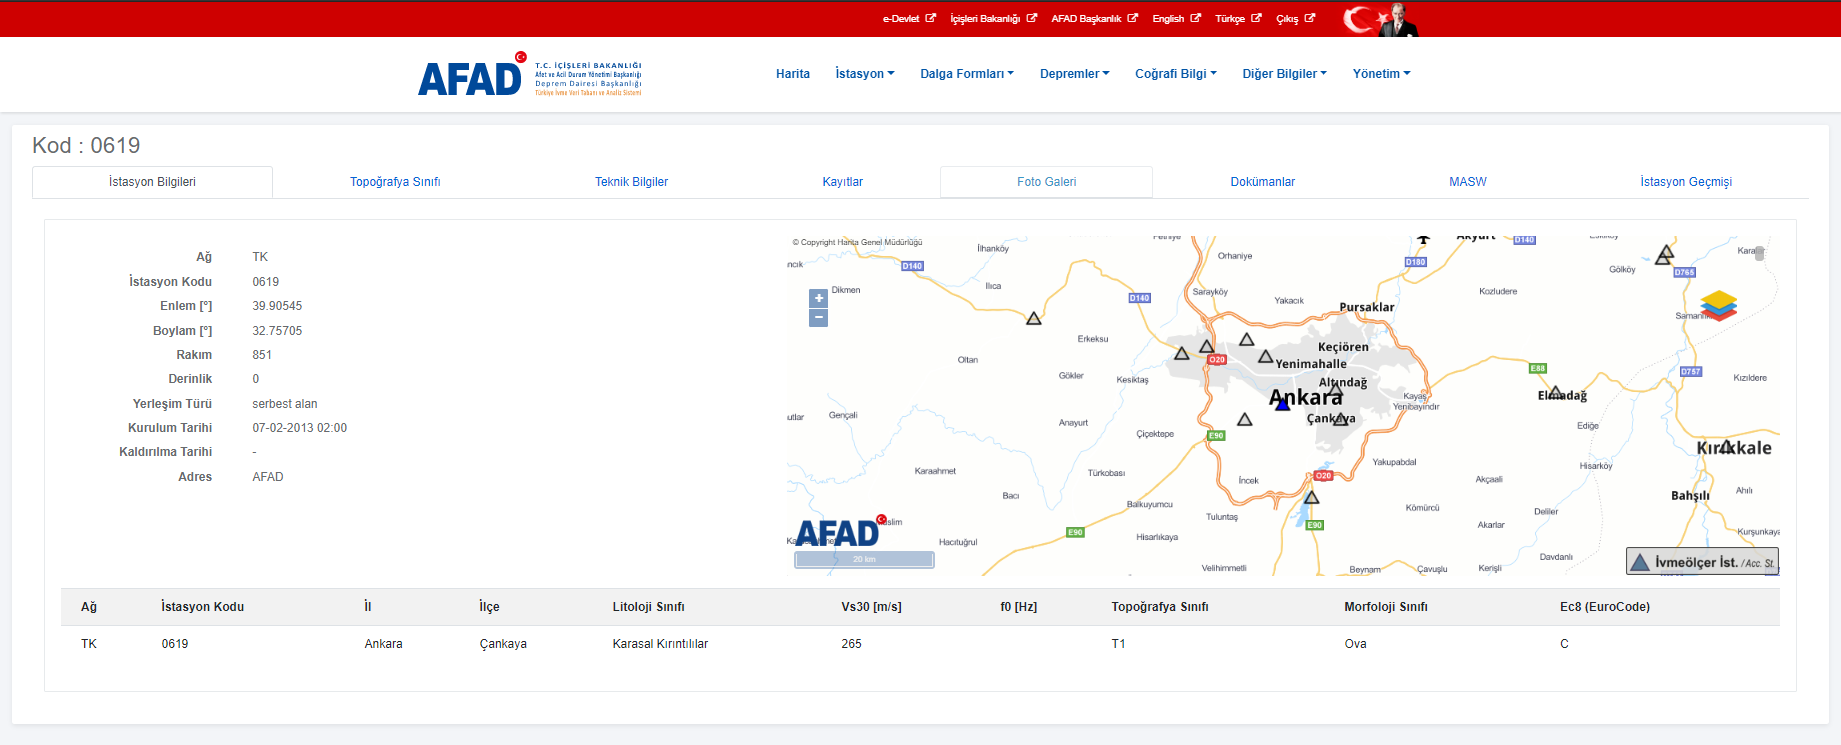The image size is (1841, 745).
Task: Select the station marker on Altındağ label
Action: tap(1335, 390)
